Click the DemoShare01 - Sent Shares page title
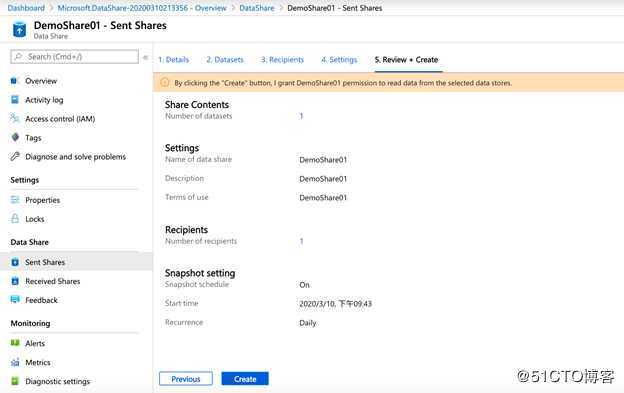This screenshot has width=624, height=393. pyautogui.click(x=100, y=25)
